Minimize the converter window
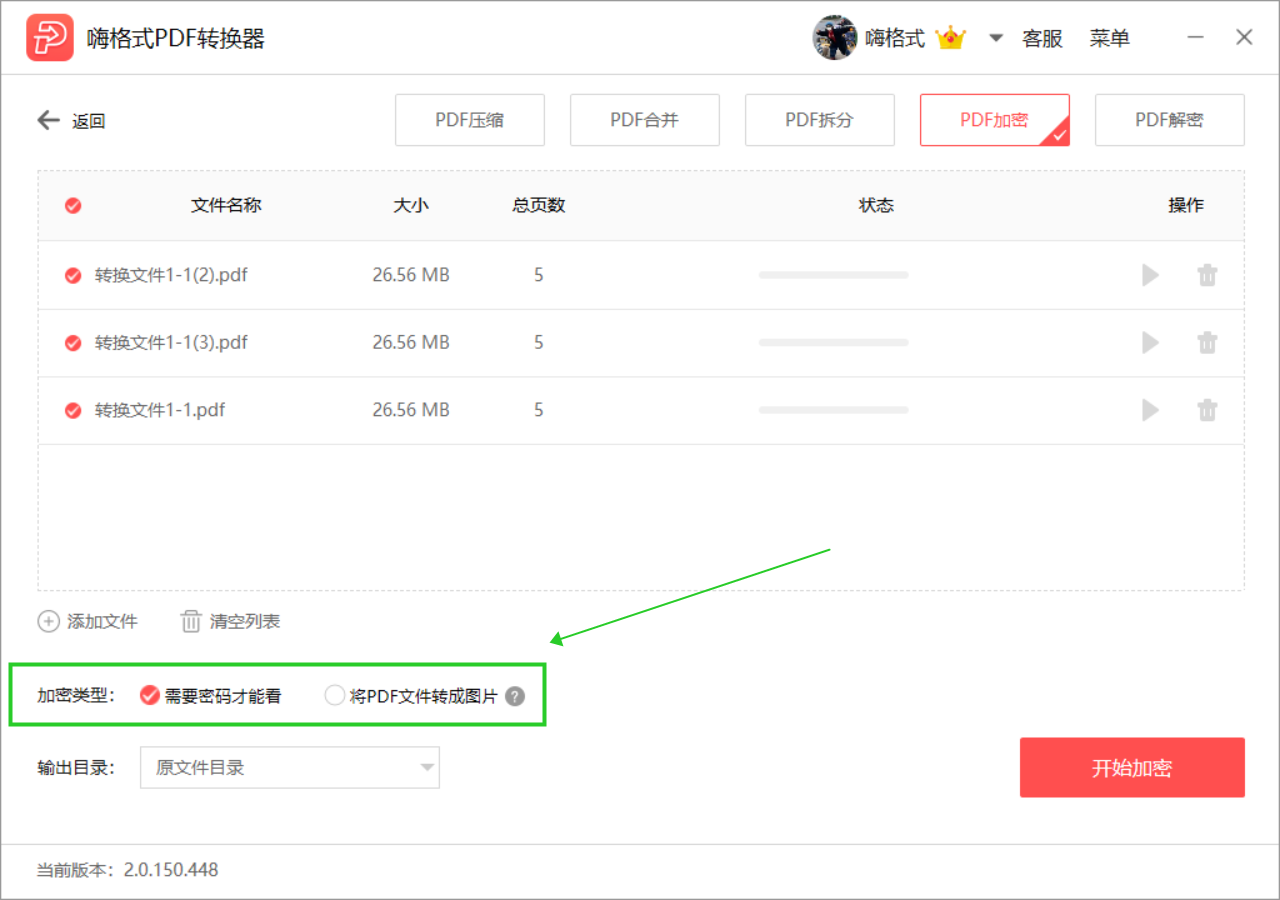Viewport: 1280px width, 900px height. click(1196, 38)
